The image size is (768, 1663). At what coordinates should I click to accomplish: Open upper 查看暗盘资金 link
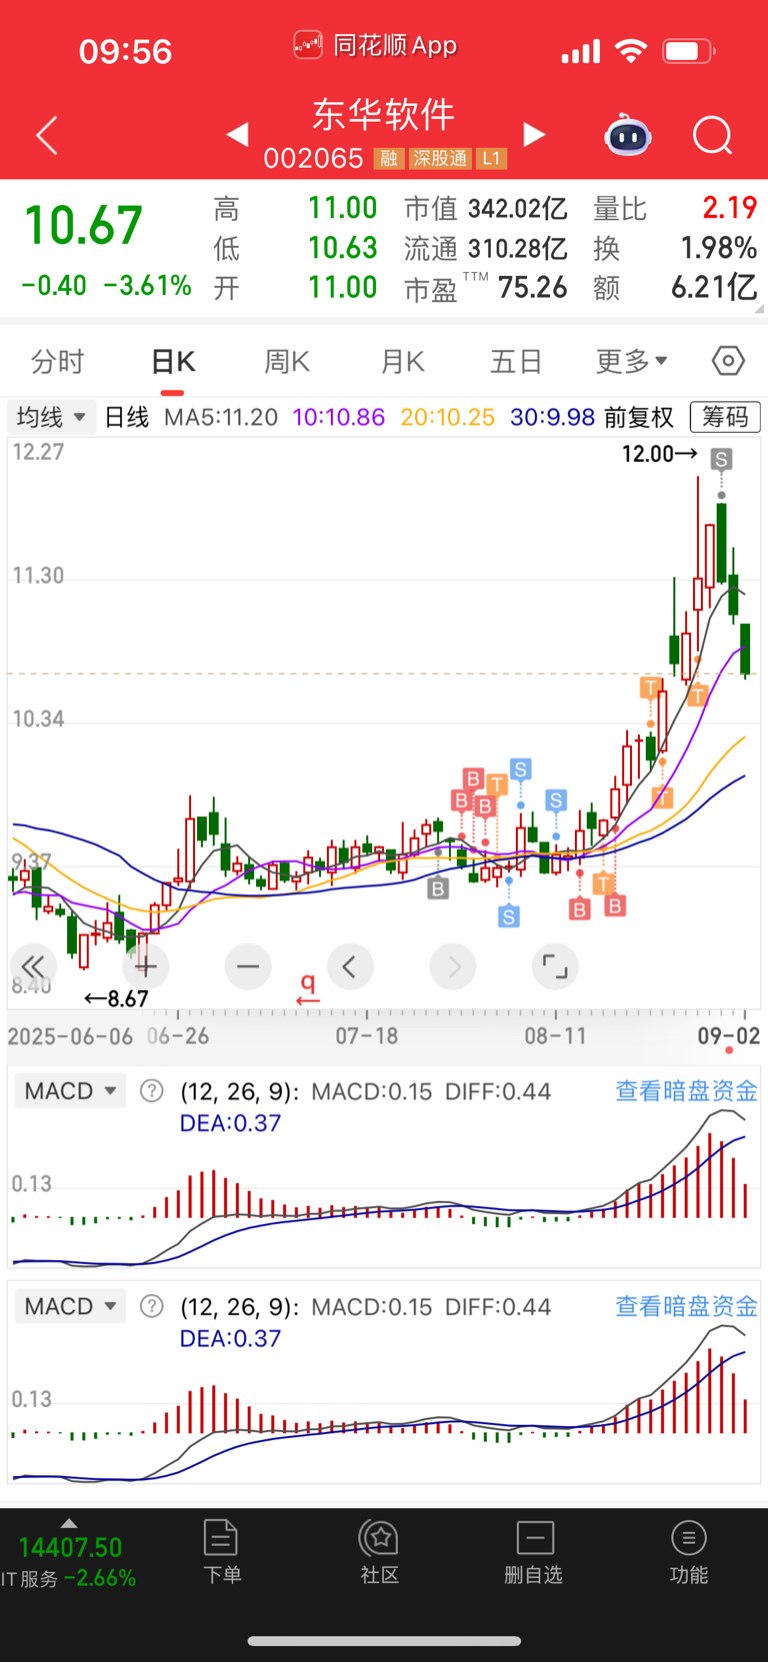(x=686, y=1091)
